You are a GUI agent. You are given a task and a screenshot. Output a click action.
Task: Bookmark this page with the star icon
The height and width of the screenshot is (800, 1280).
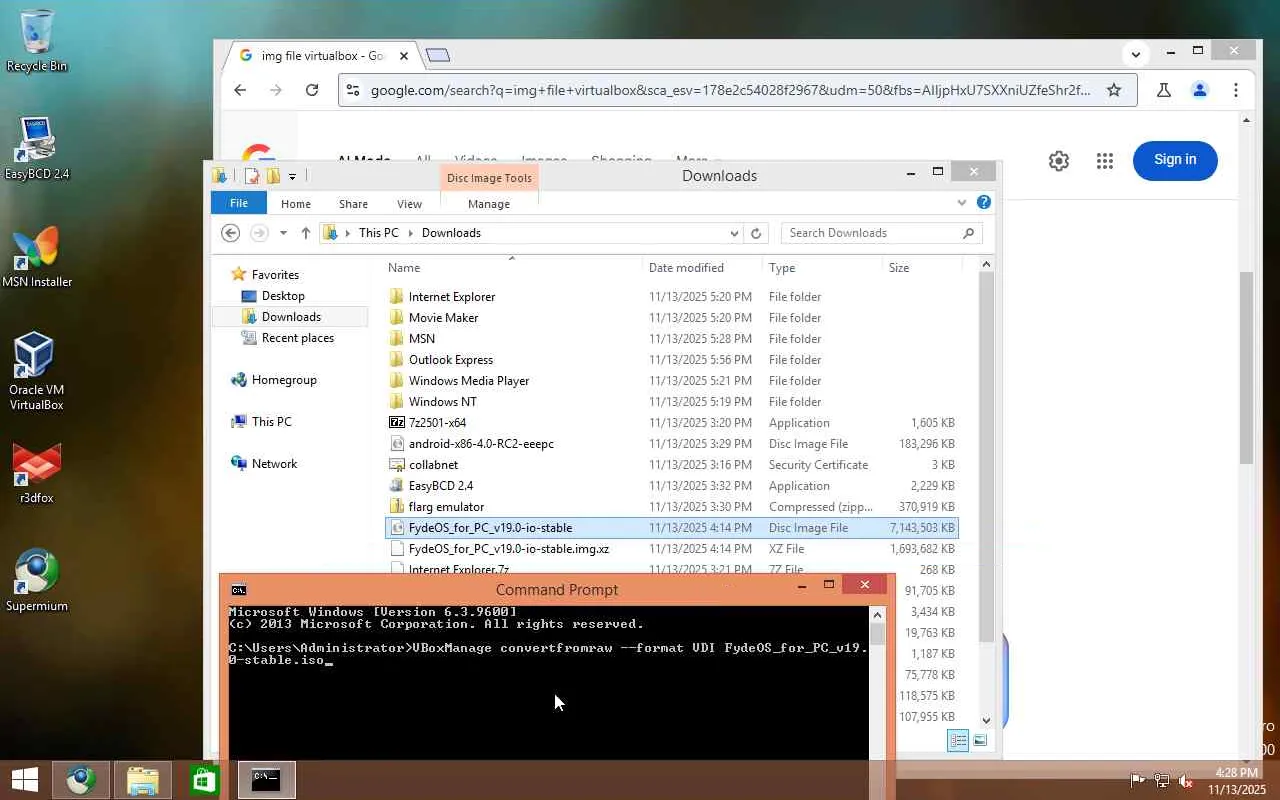click(1114, 90)
